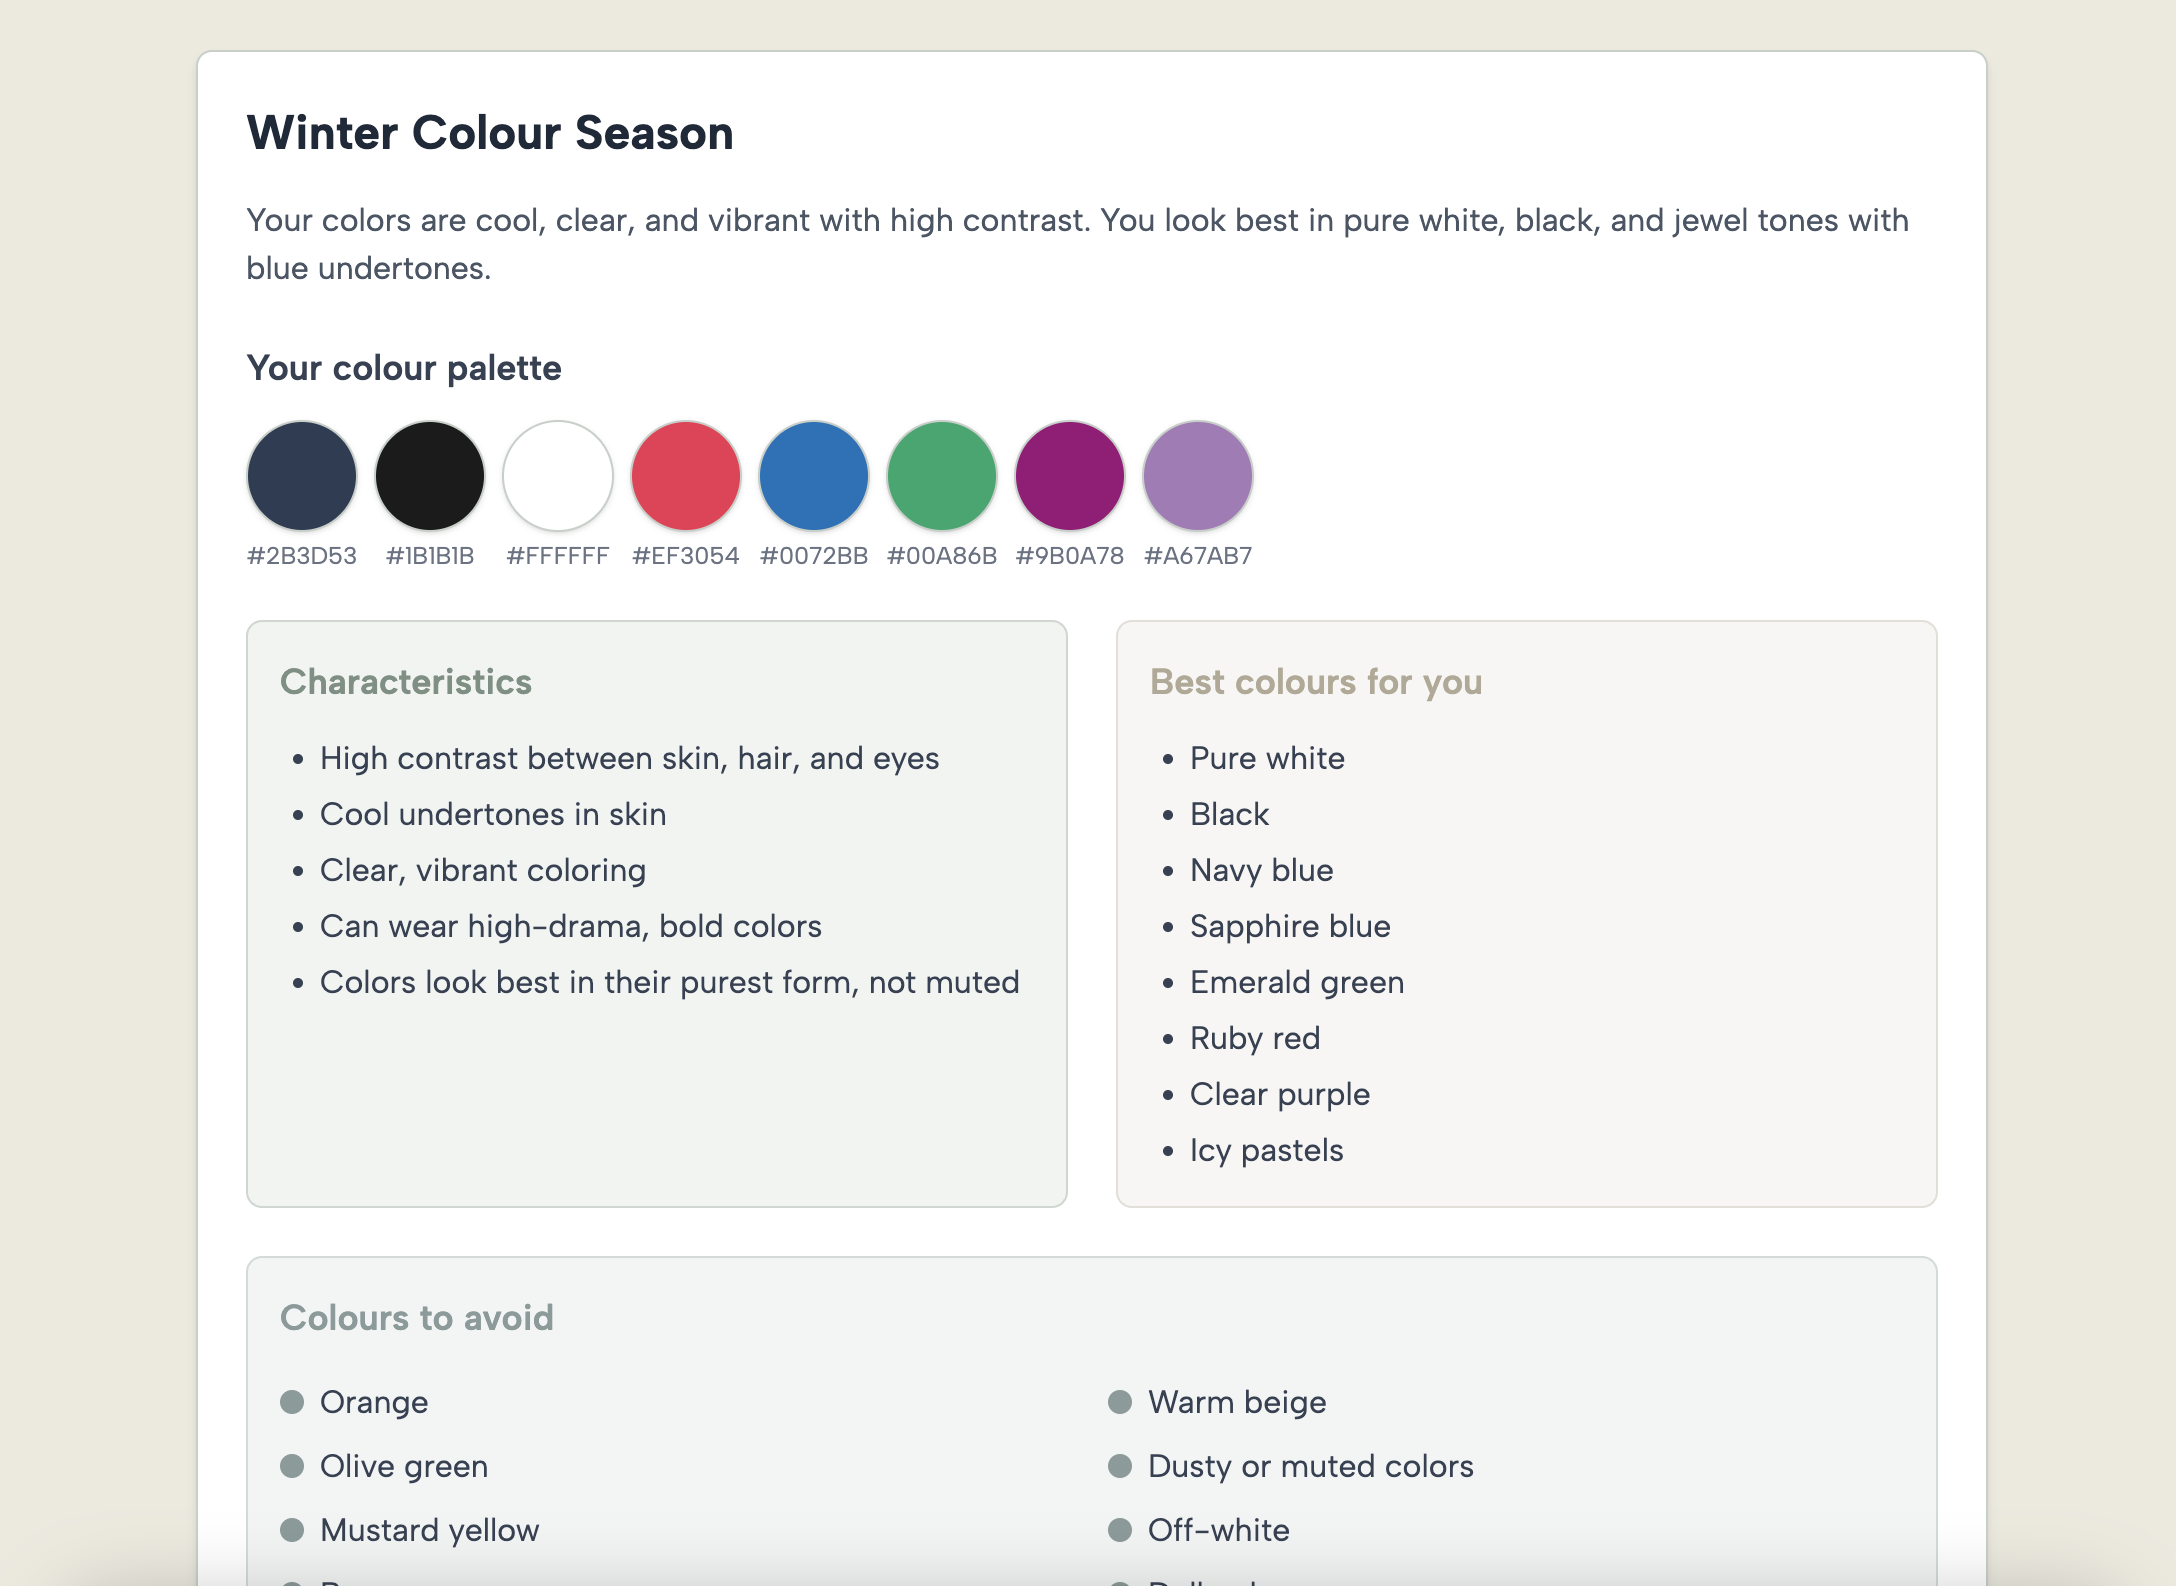
Task: Select the black #1B1B1B swatch
Action: tap(430, 476)
